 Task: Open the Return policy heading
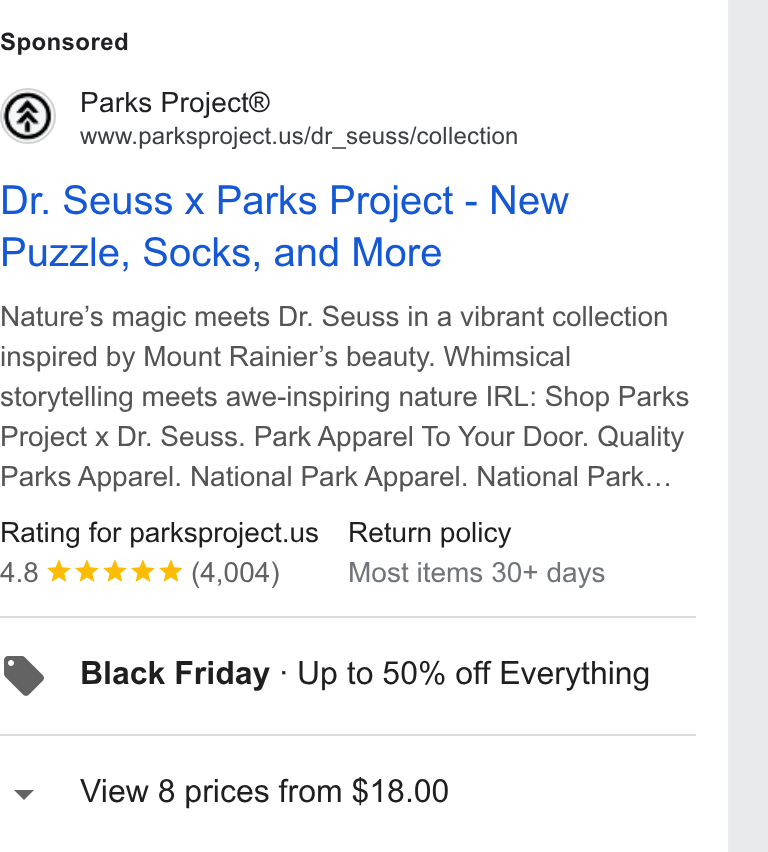[x=429, y=532]
